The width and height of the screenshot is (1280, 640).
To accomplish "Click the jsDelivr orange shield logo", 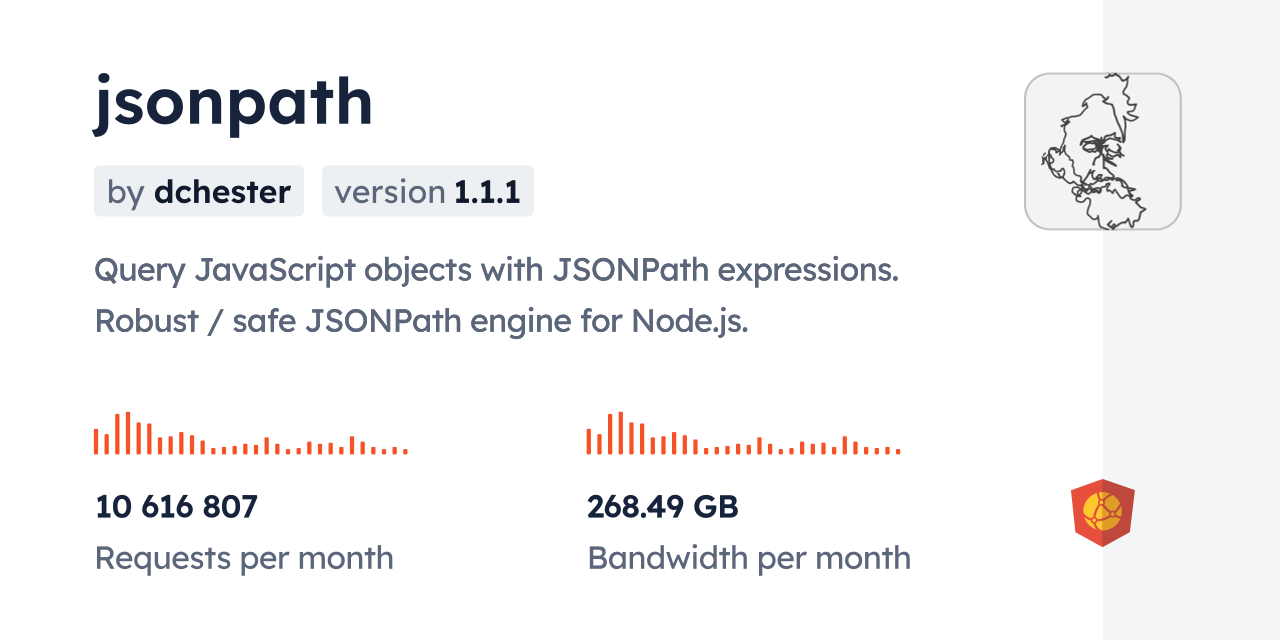I will pyautogui.click(x=1102, y=513).
